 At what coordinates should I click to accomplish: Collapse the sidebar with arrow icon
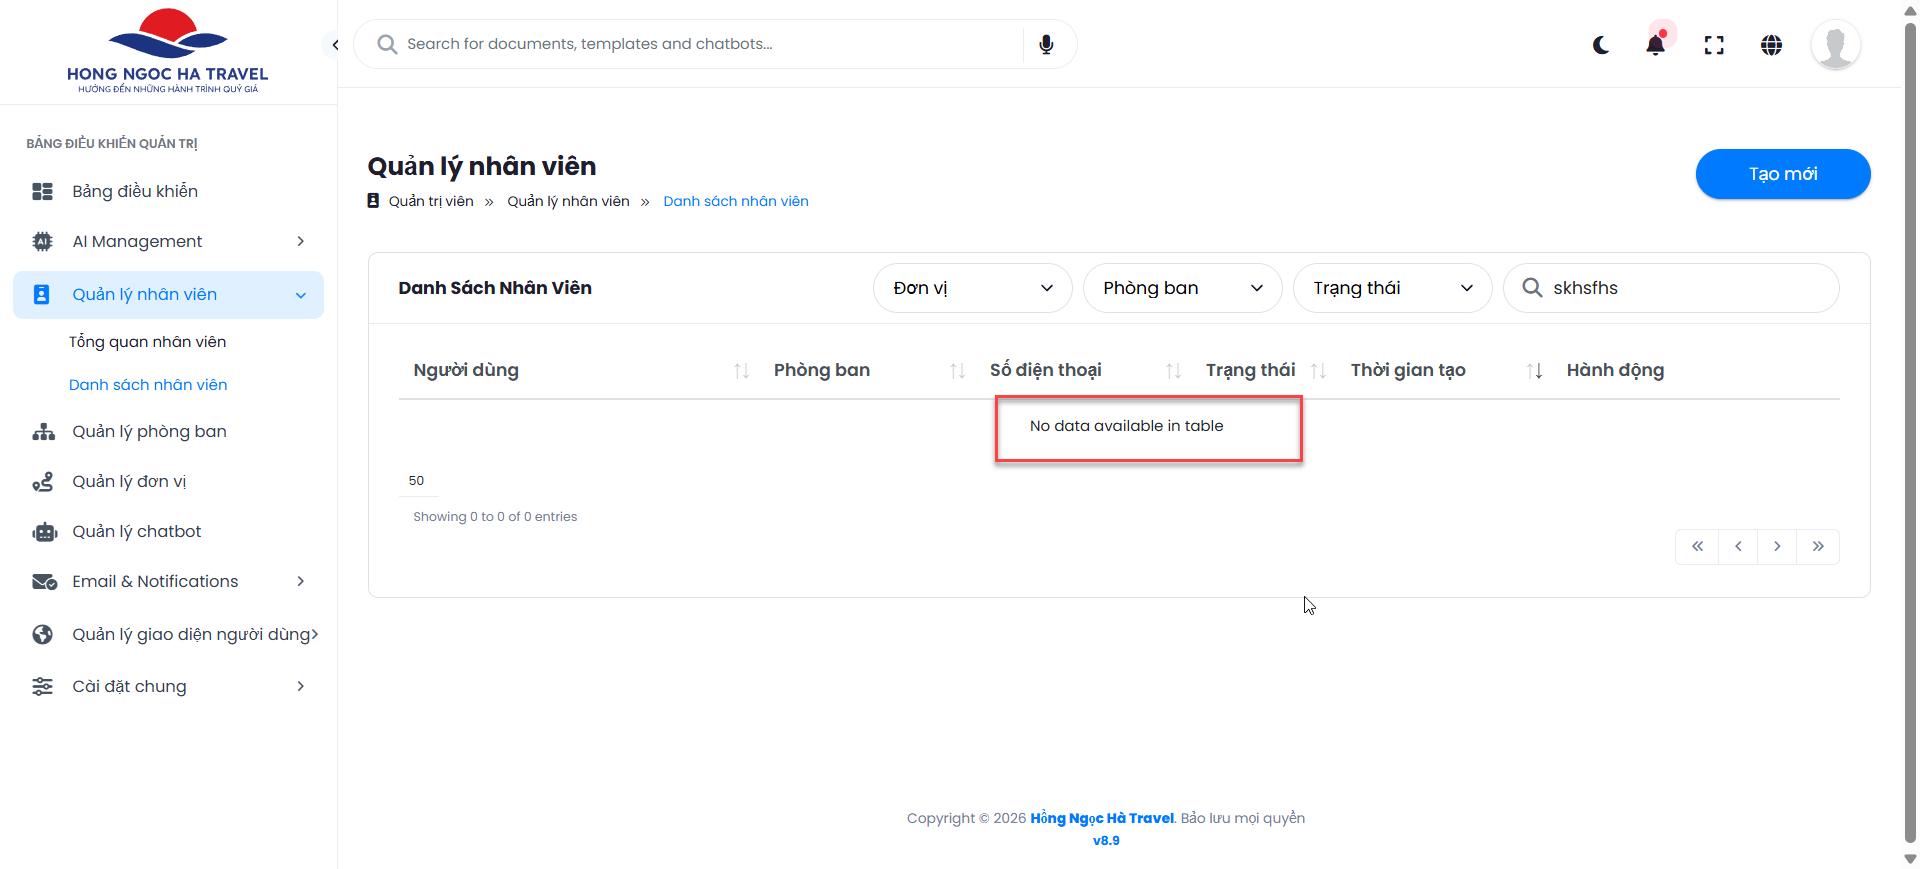coord(335,45)
